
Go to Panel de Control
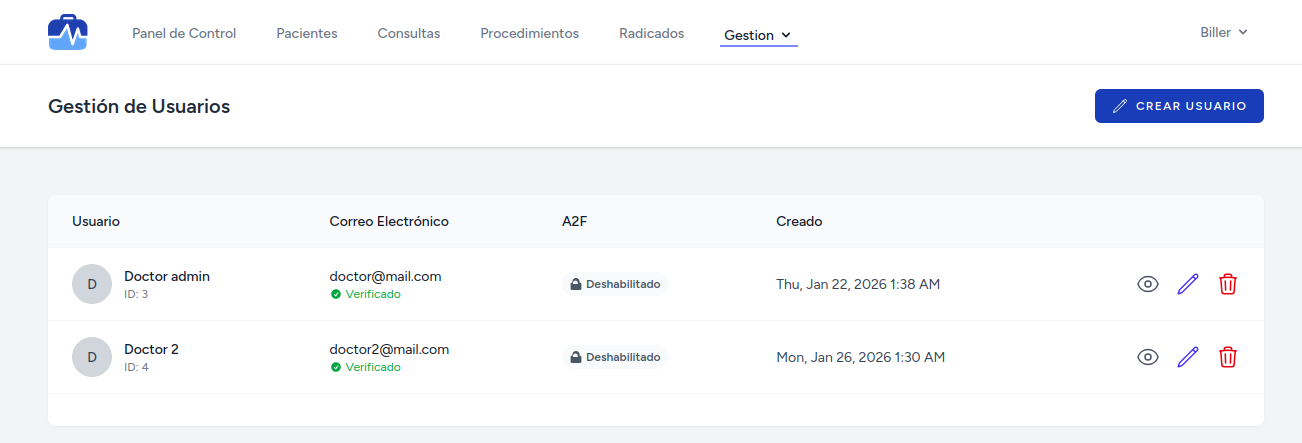pyautogui.click(x=184, y=33)
